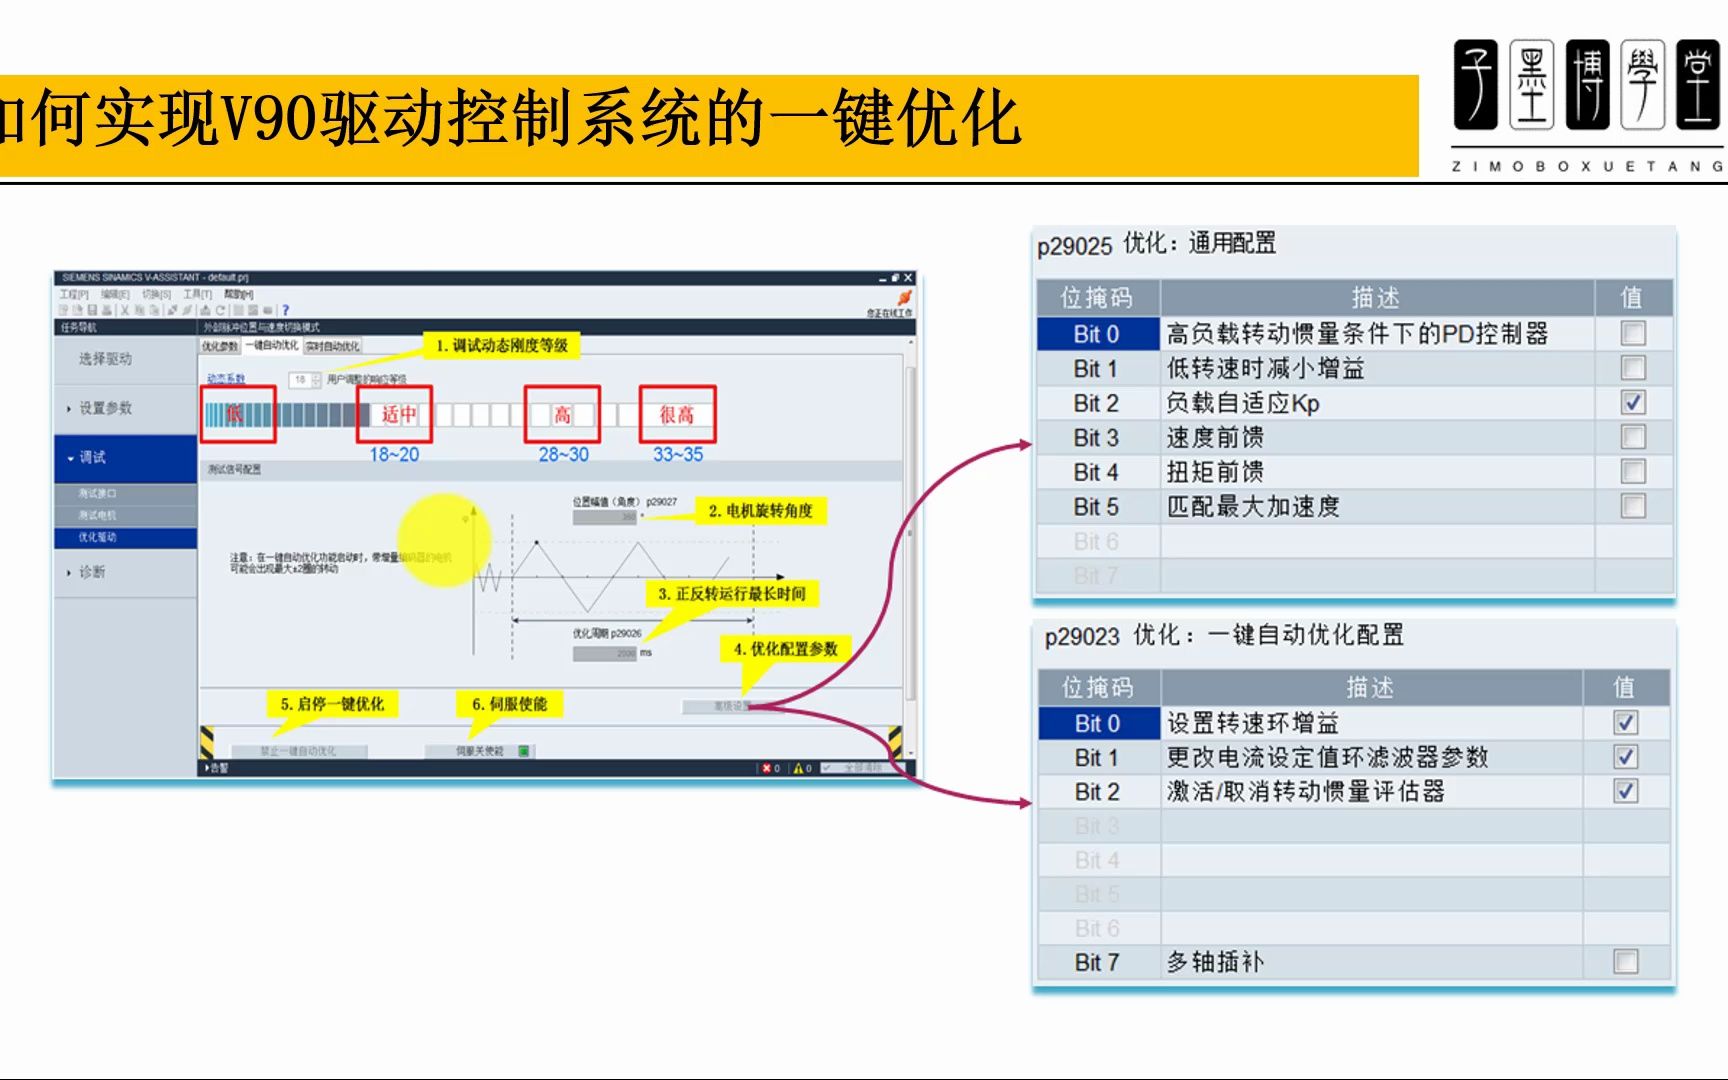
Task: Click the print toolbar icon
Action: (x=107, y=310)
